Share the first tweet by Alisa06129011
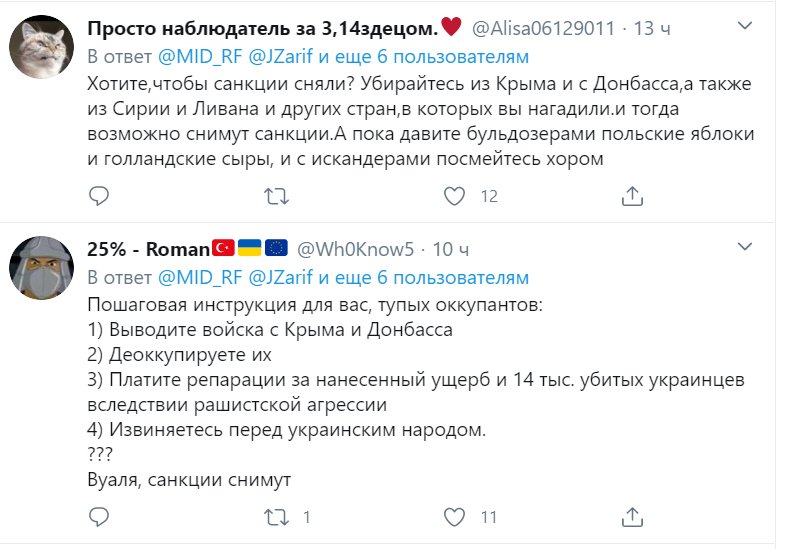Image resolution: width=789 pixels, height=549 pixels. click(632, 195)
